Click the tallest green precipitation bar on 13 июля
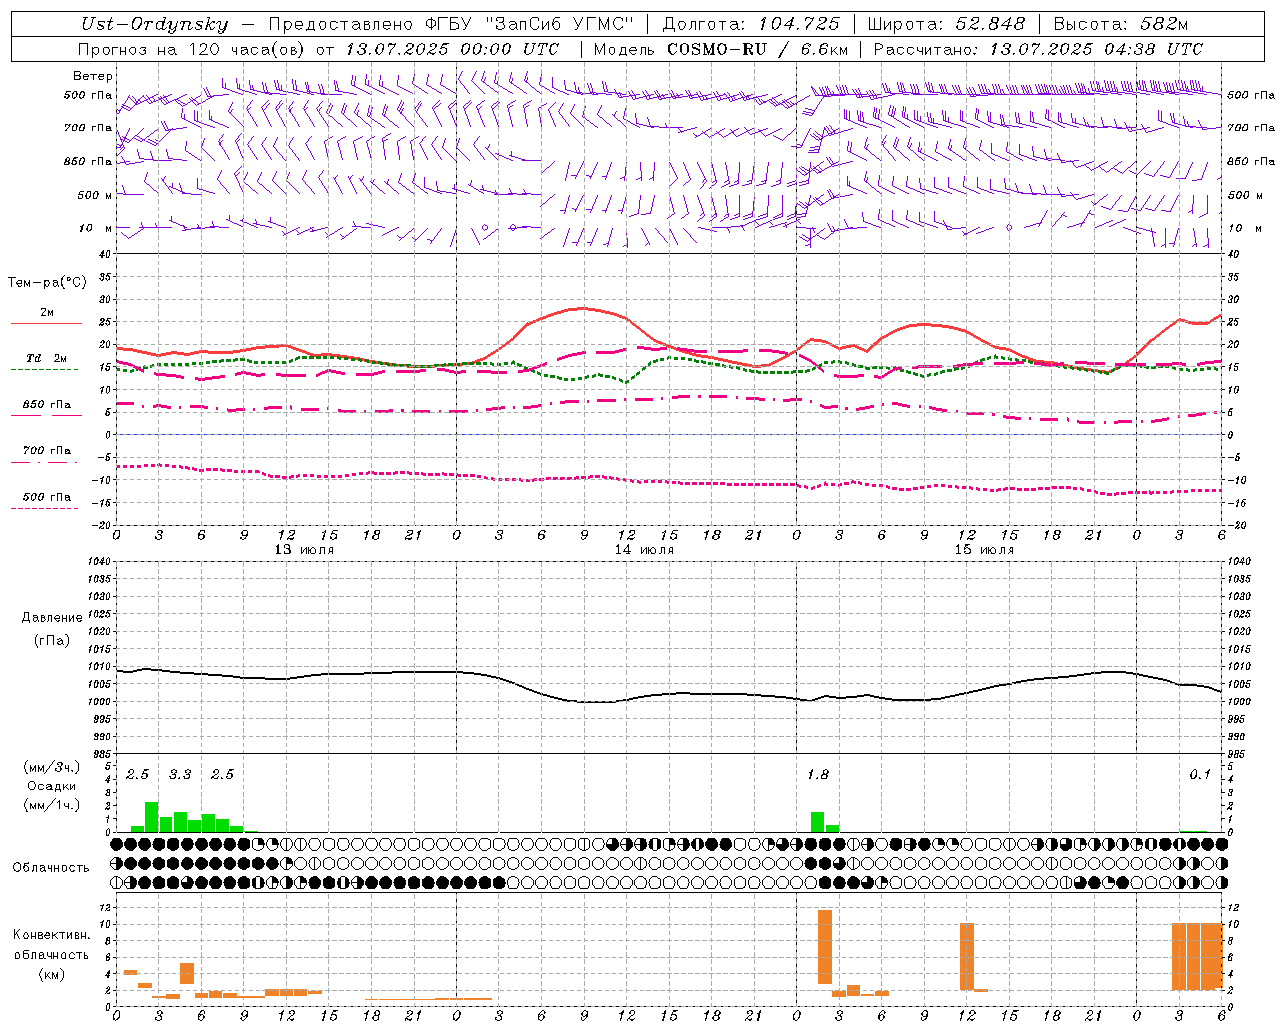The height and width of the screenshot is (1024, 1280). click(152, 817)
